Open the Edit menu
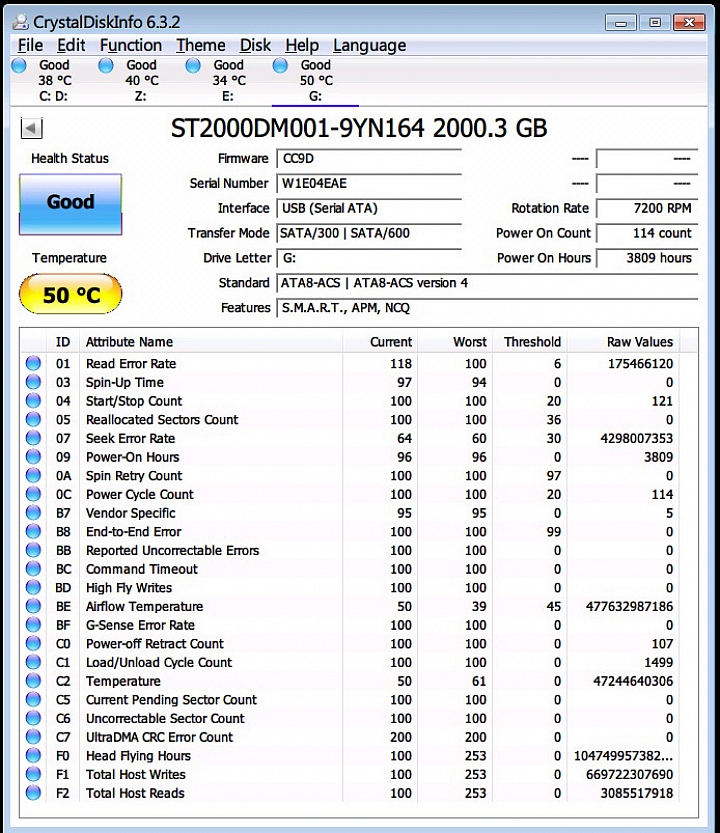 pos(71,45)
